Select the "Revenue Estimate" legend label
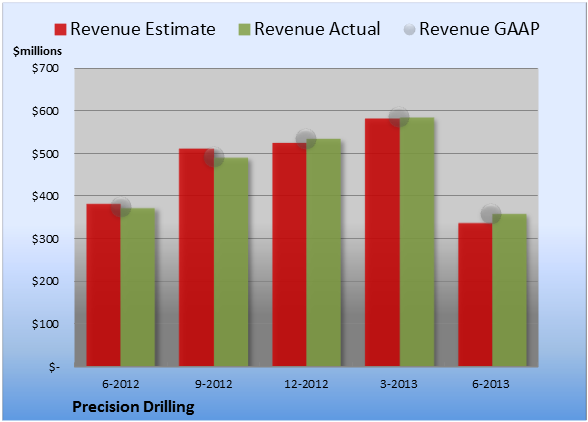 pos(143,29)
